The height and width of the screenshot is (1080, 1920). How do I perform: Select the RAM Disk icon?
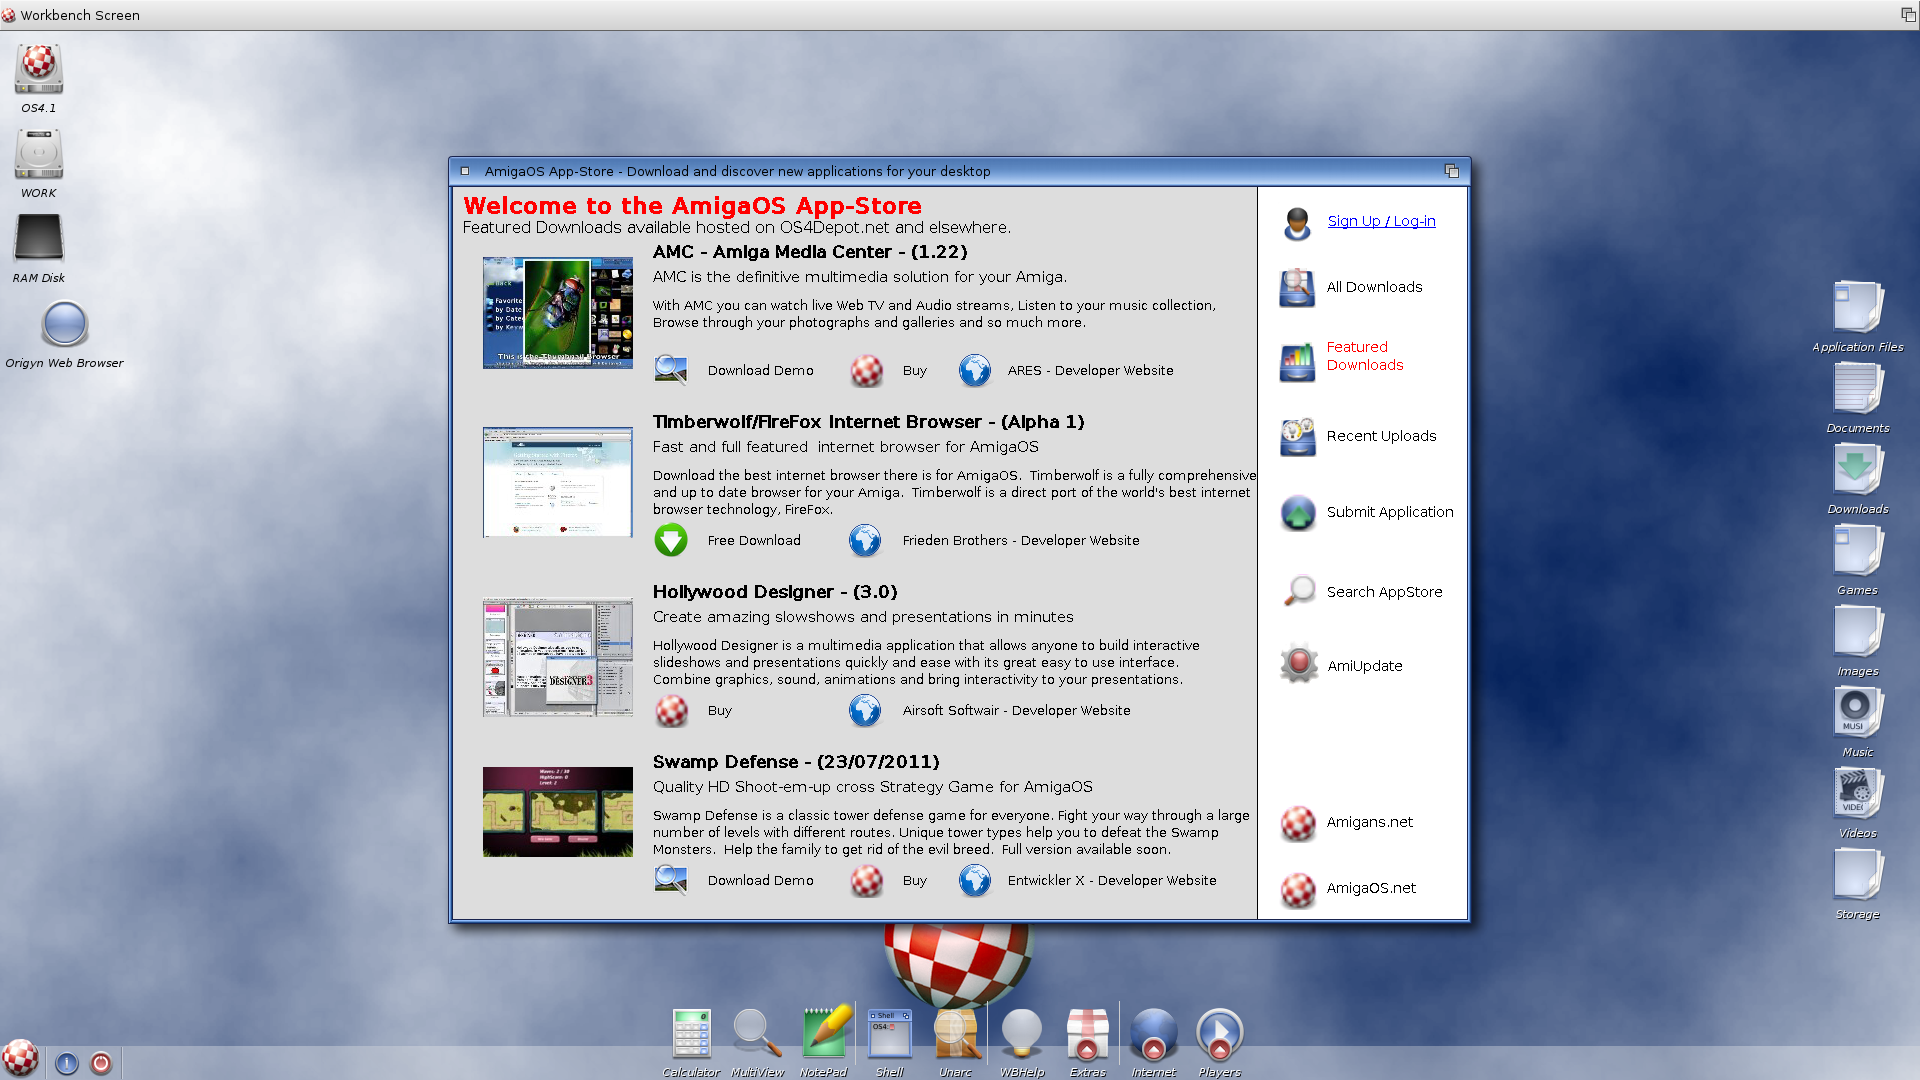pos(39,240)
